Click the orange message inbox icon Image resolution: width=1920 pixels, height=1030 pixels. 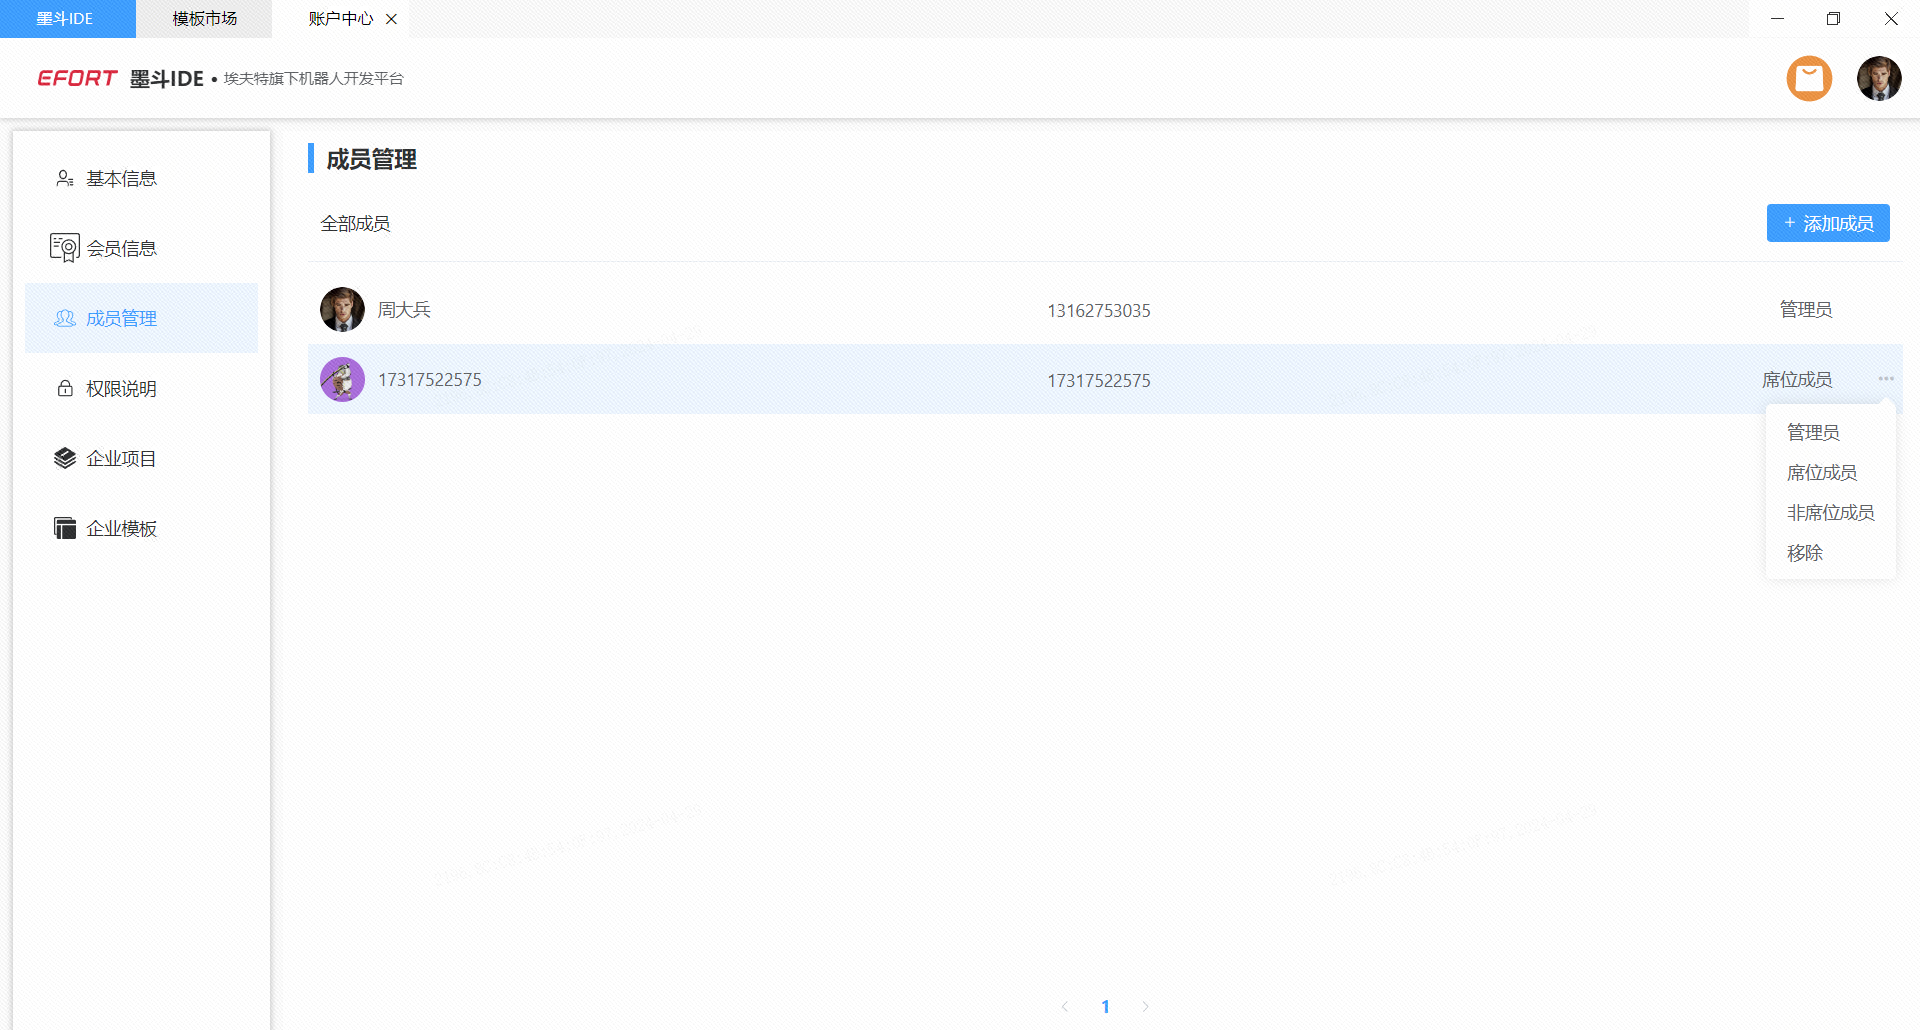coord(1809,79)
